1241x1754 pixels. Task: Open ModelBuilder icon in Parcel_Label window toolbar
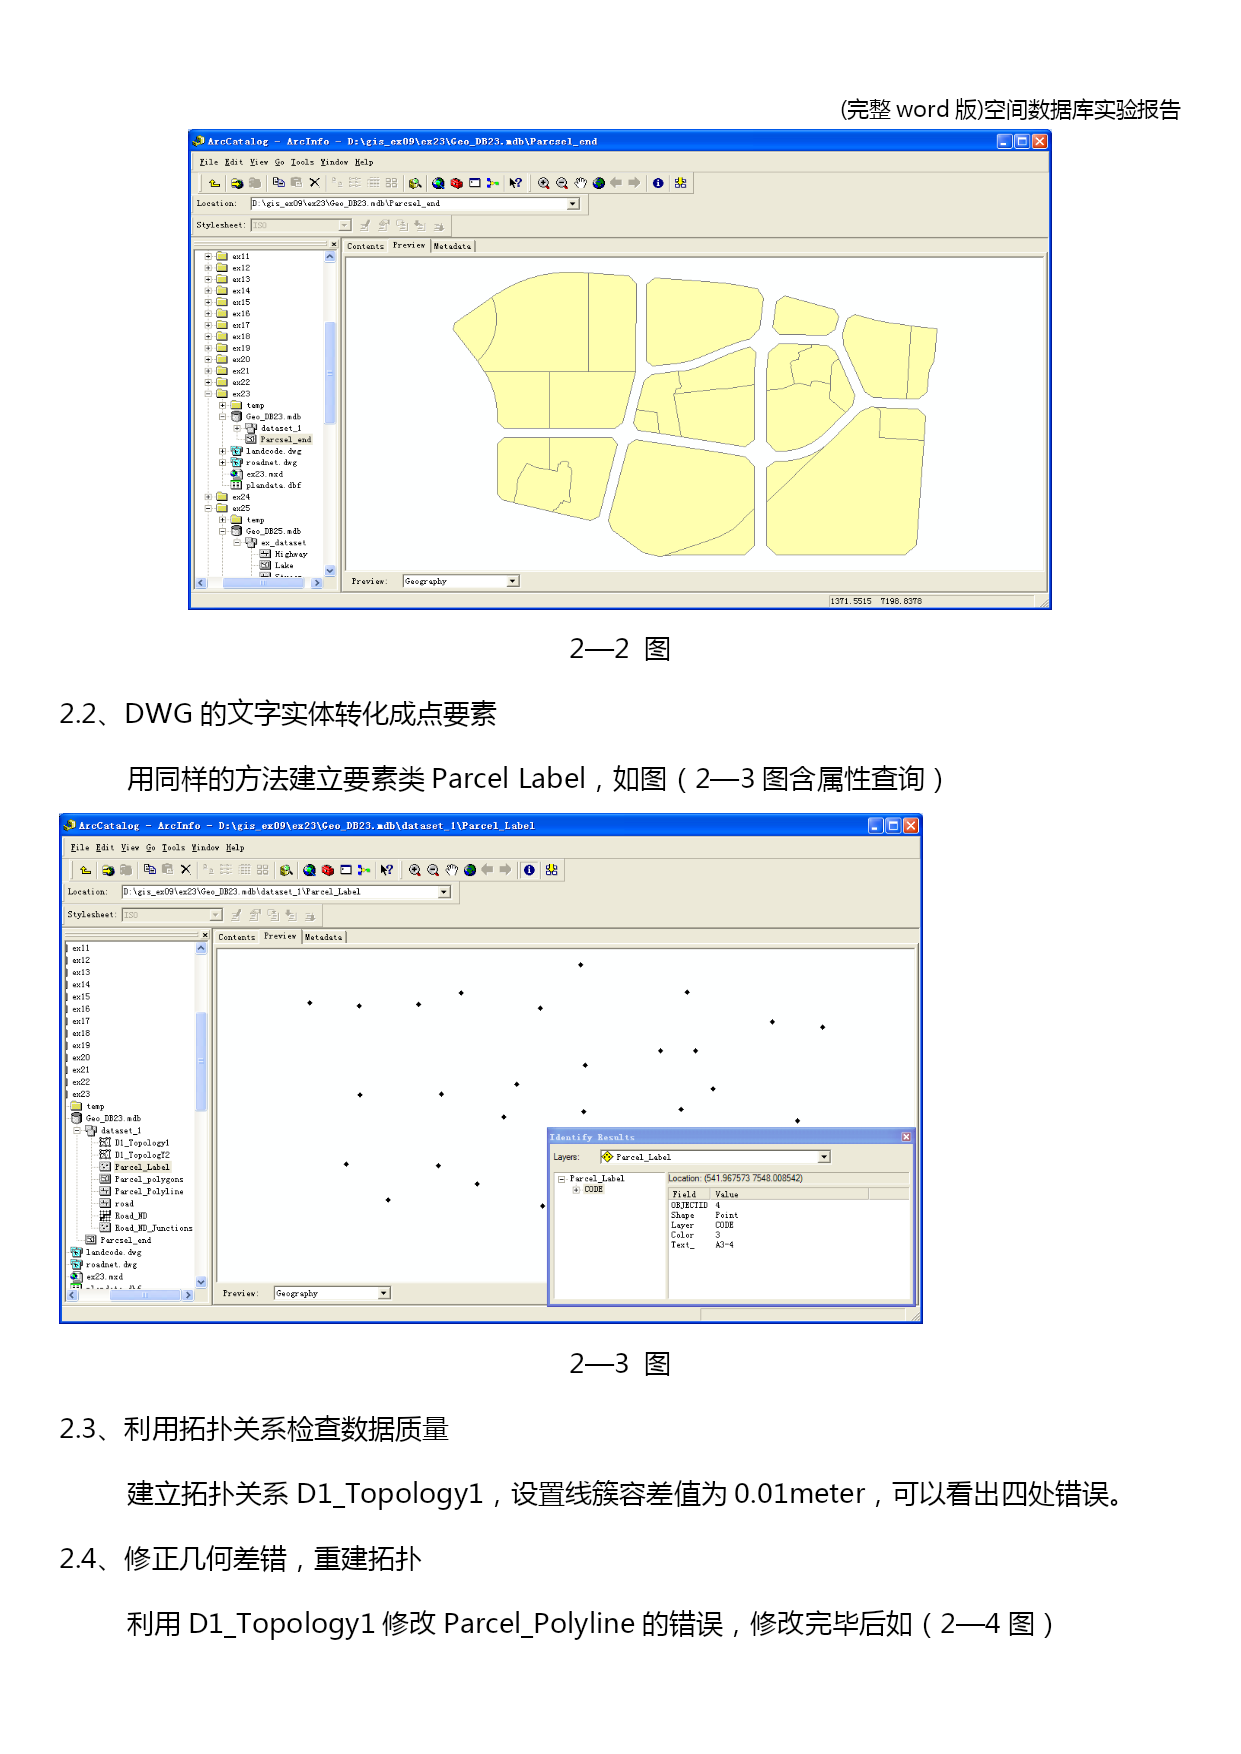[x=364, y=870]
